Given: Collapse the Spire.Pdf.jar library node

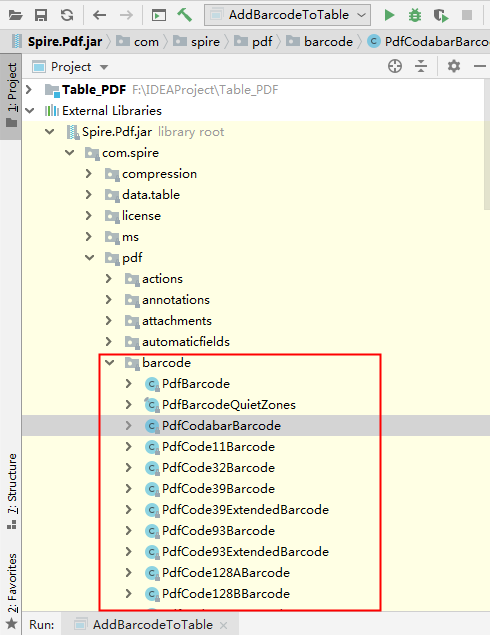Looking at the screenshot, I should [x=50, y=132].
